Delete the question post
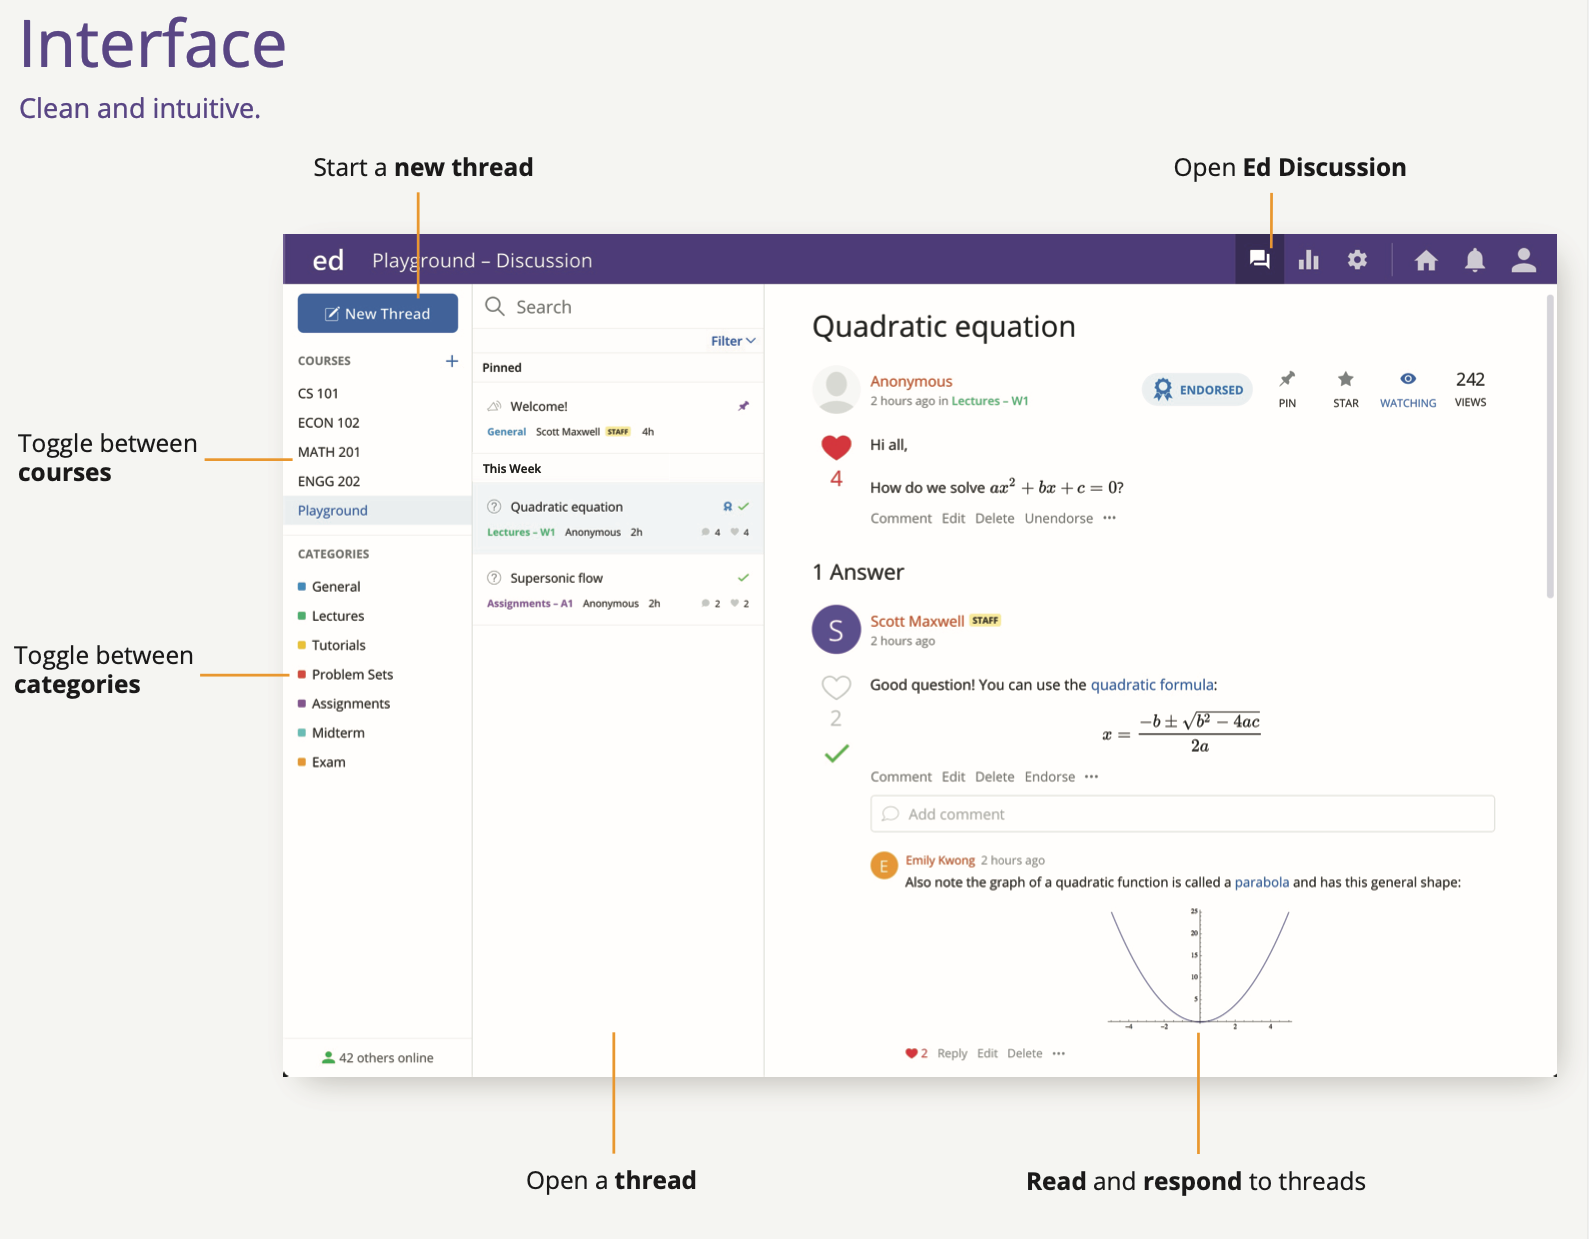Screen dimensions: 1589x1239 pos(994,518)
